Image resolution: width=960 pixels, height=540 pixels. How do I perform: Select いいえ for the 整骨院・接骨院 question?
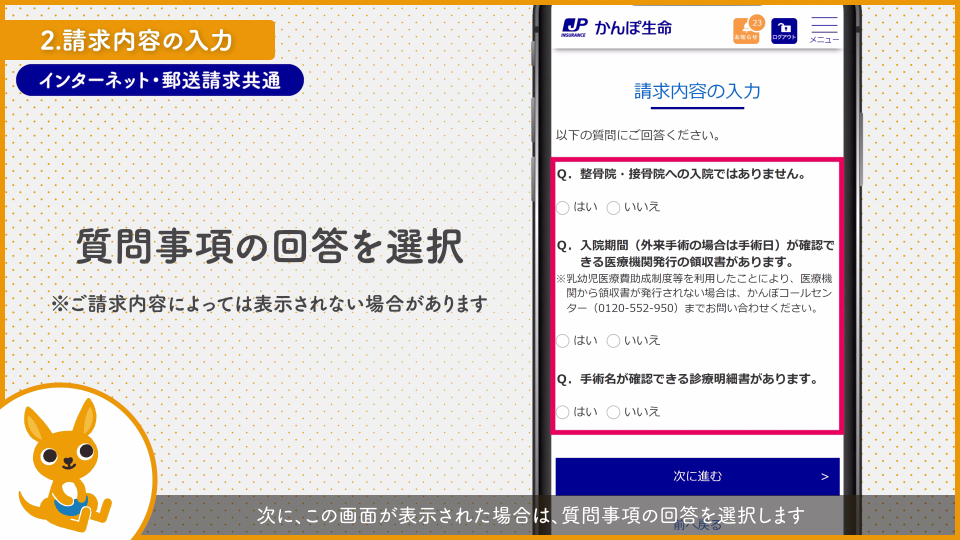[613, 207]
